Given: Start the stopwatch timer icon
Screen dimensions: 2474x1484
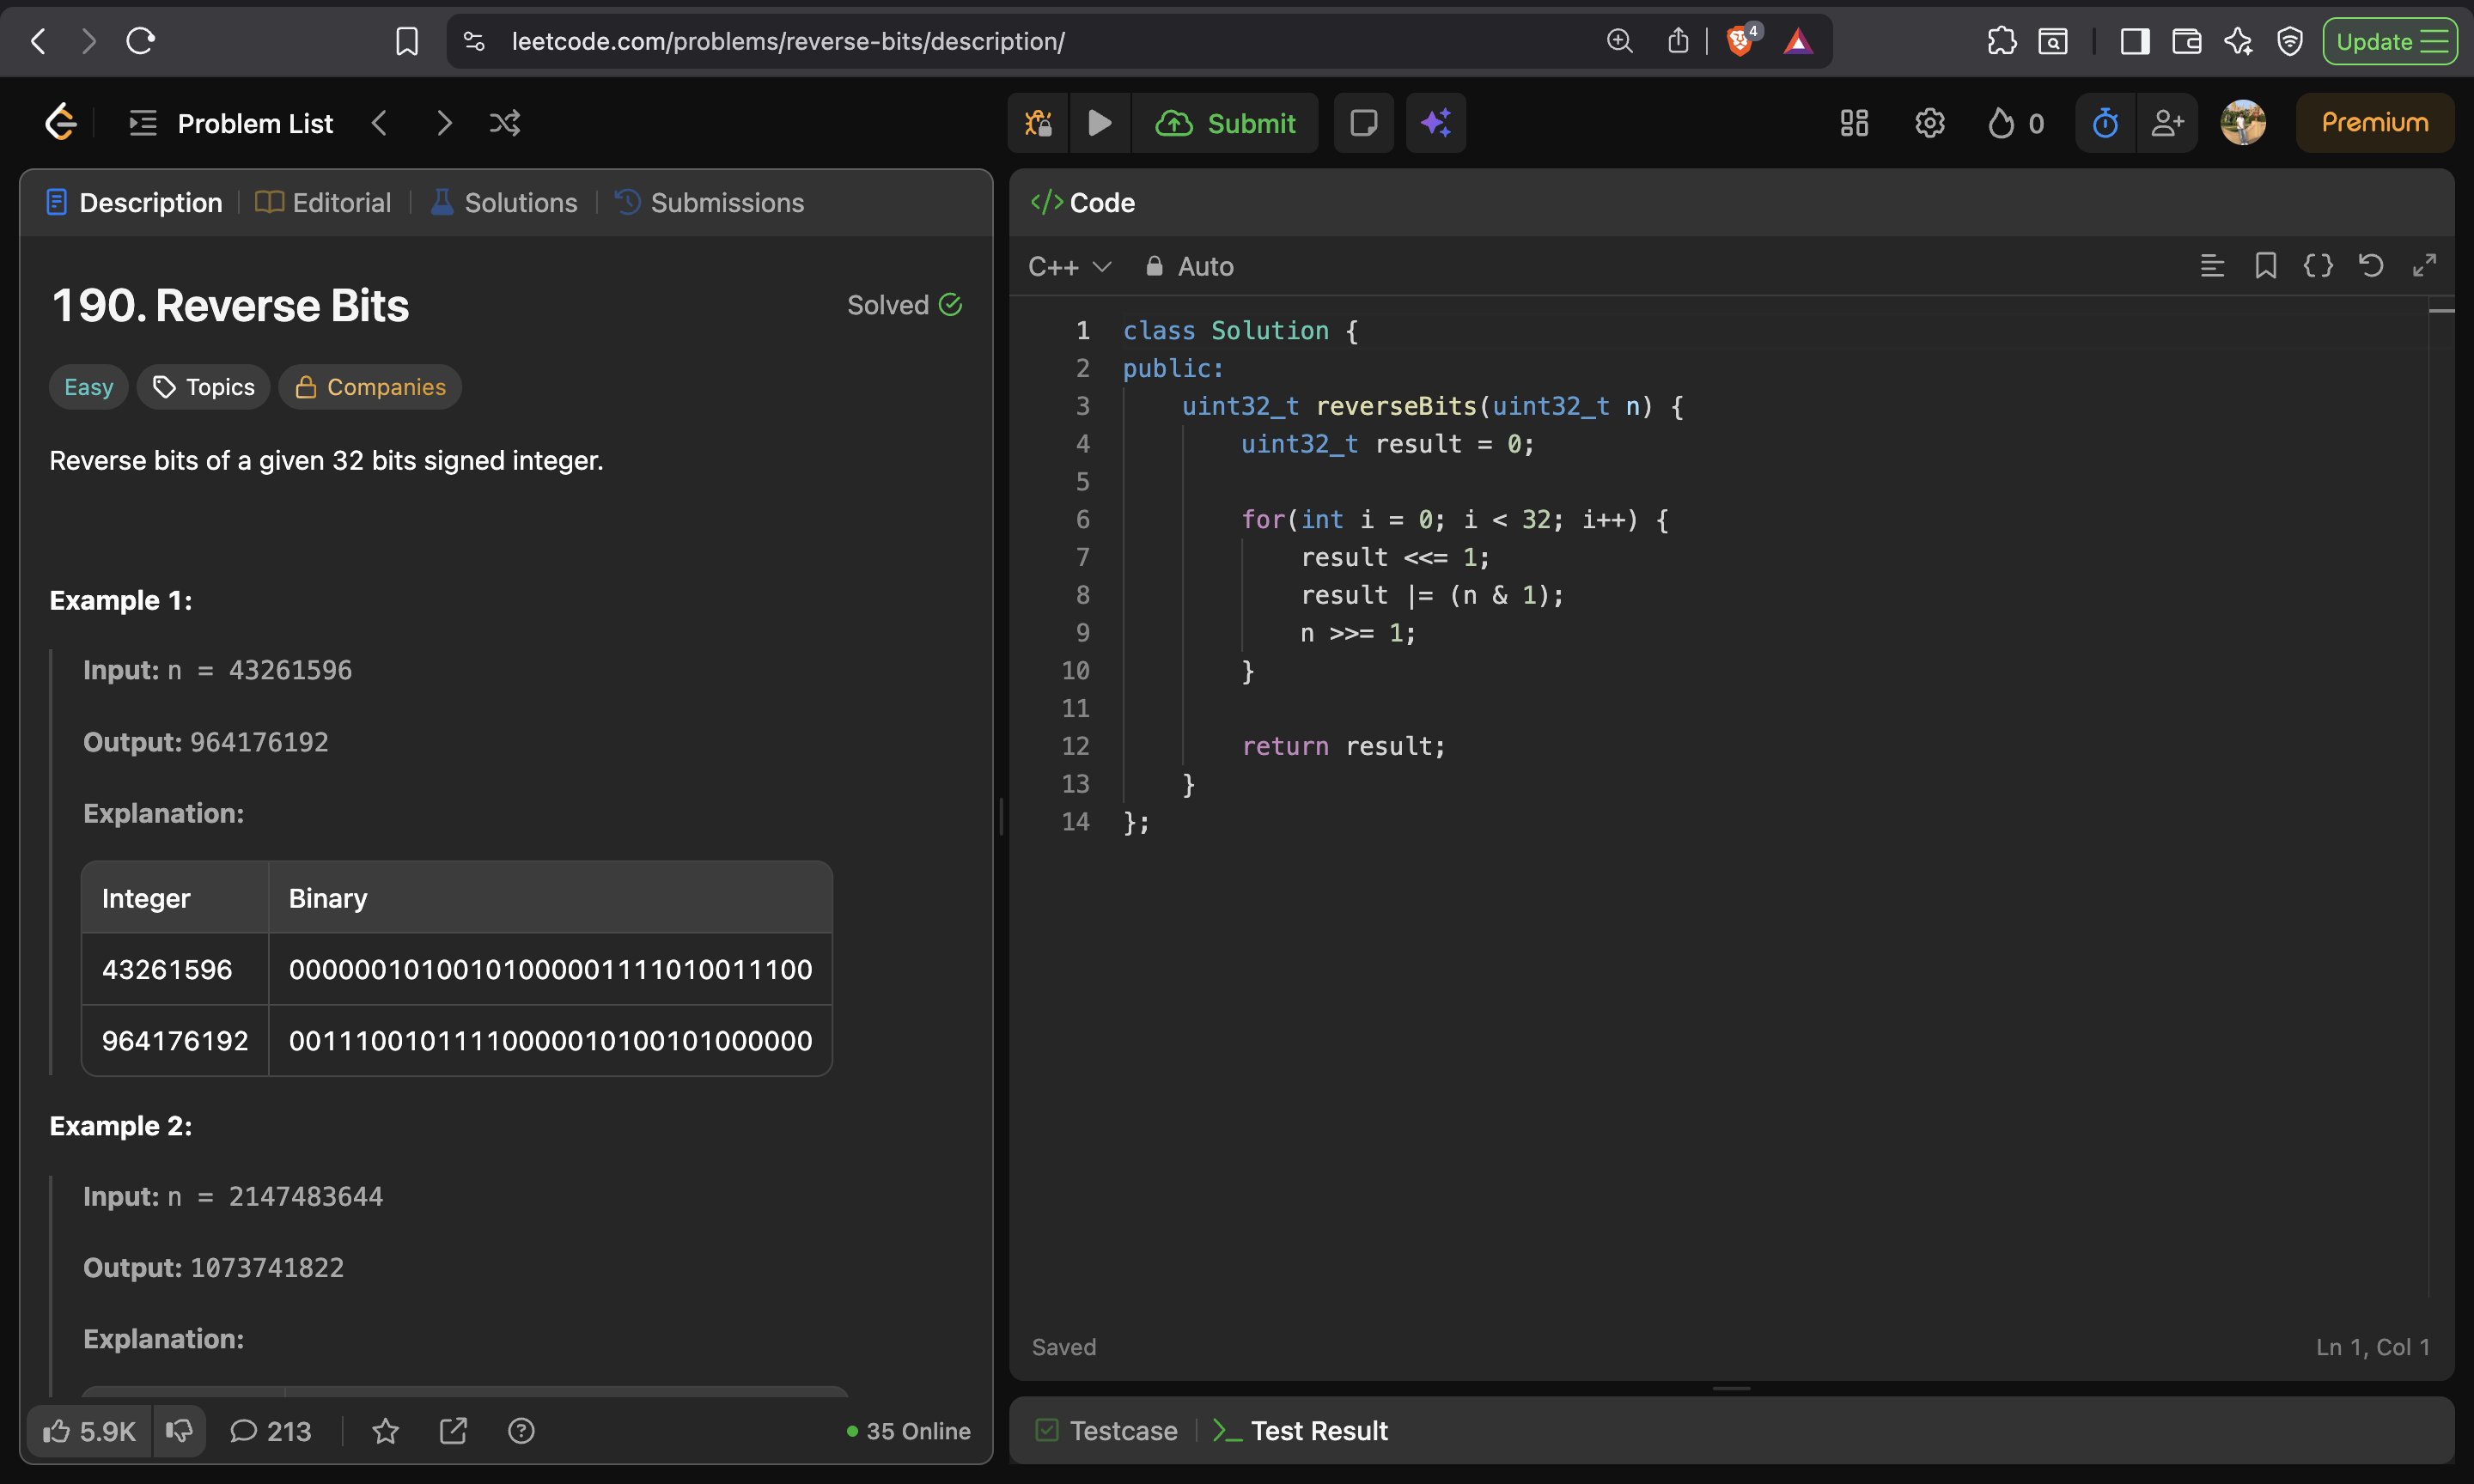Looking at the screenshot, I should point(2105,123).
